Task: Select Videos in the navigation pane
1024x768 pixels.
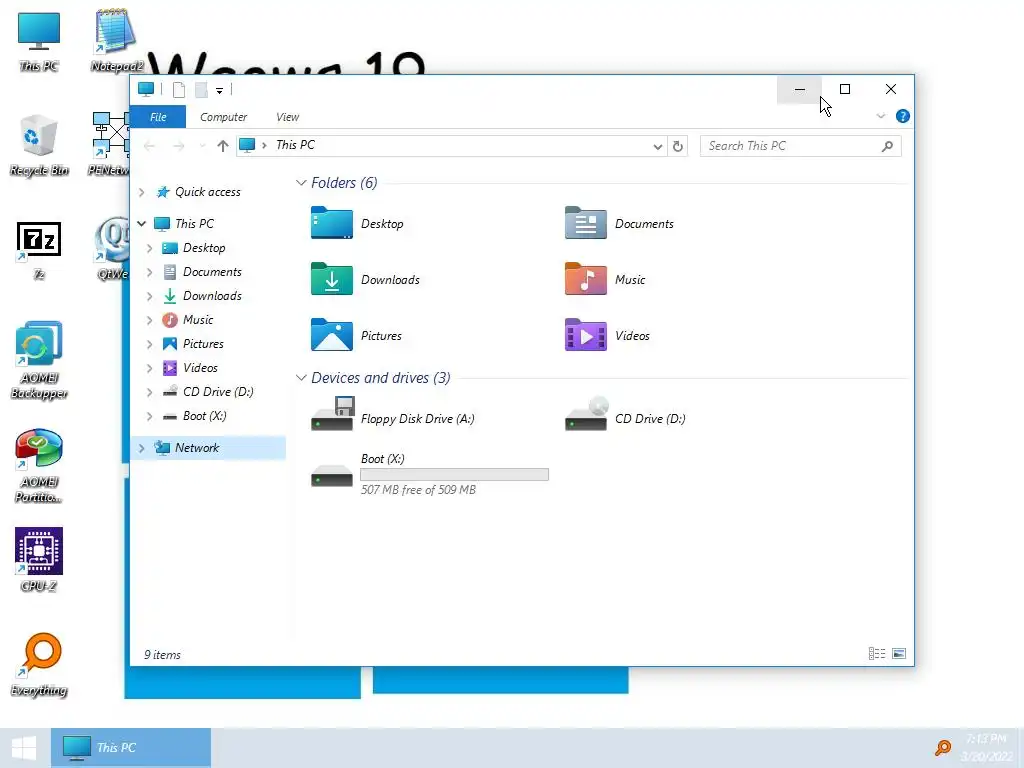Action: (200, 368)
